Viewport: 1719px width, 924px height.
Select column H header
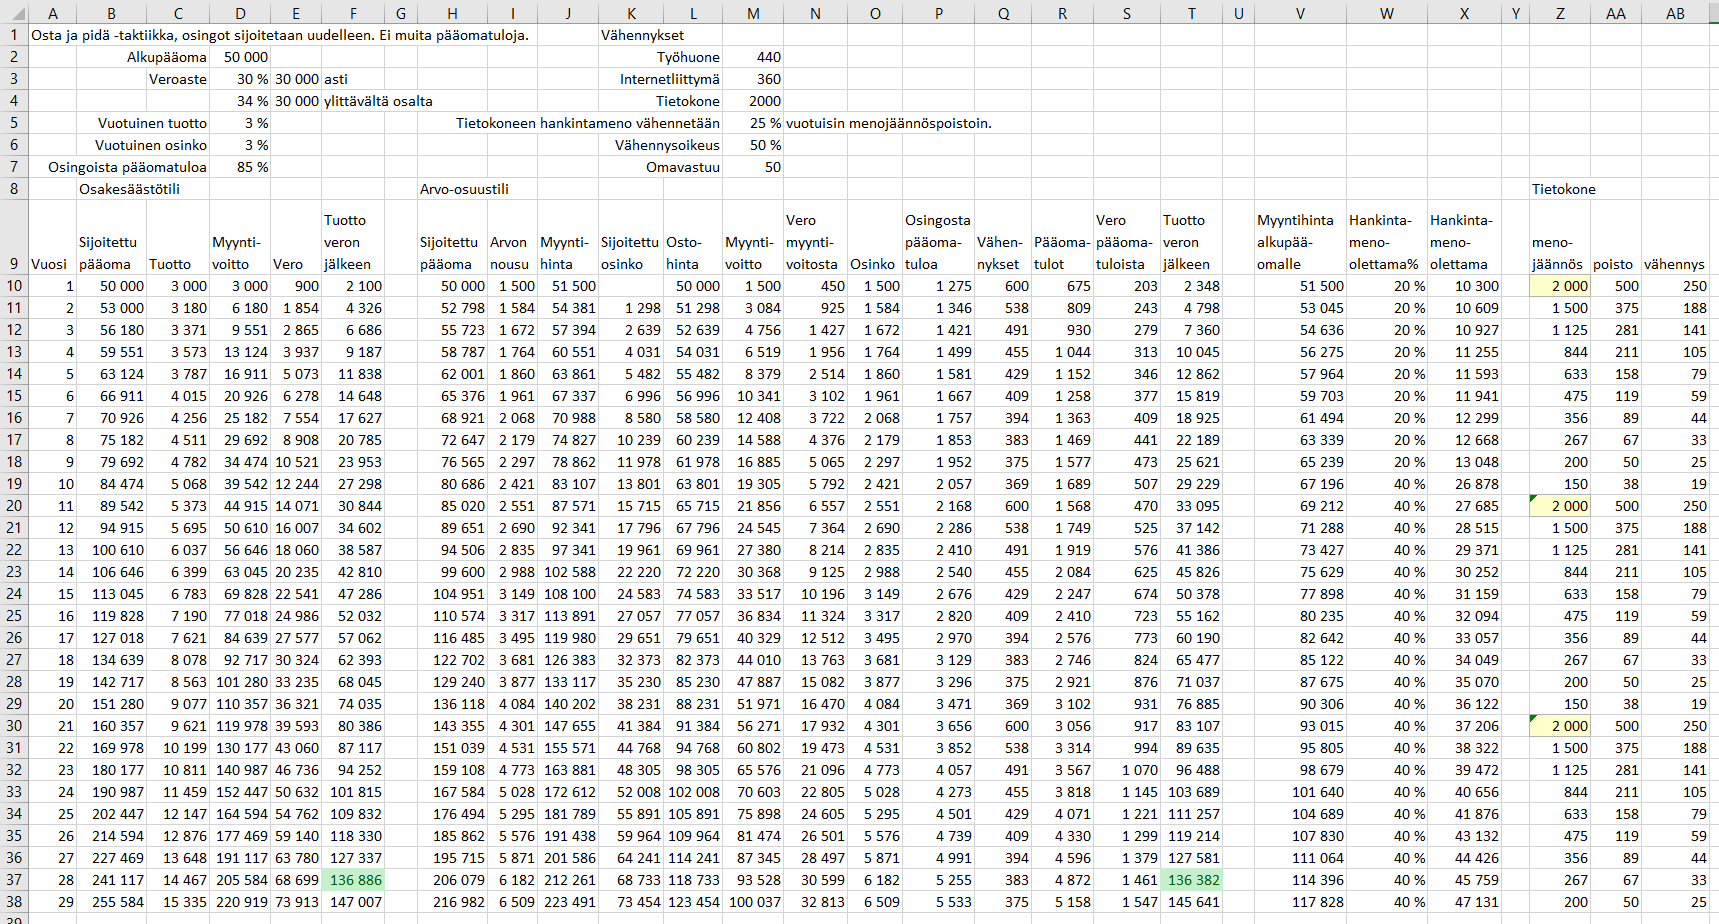tap(452, 13)
